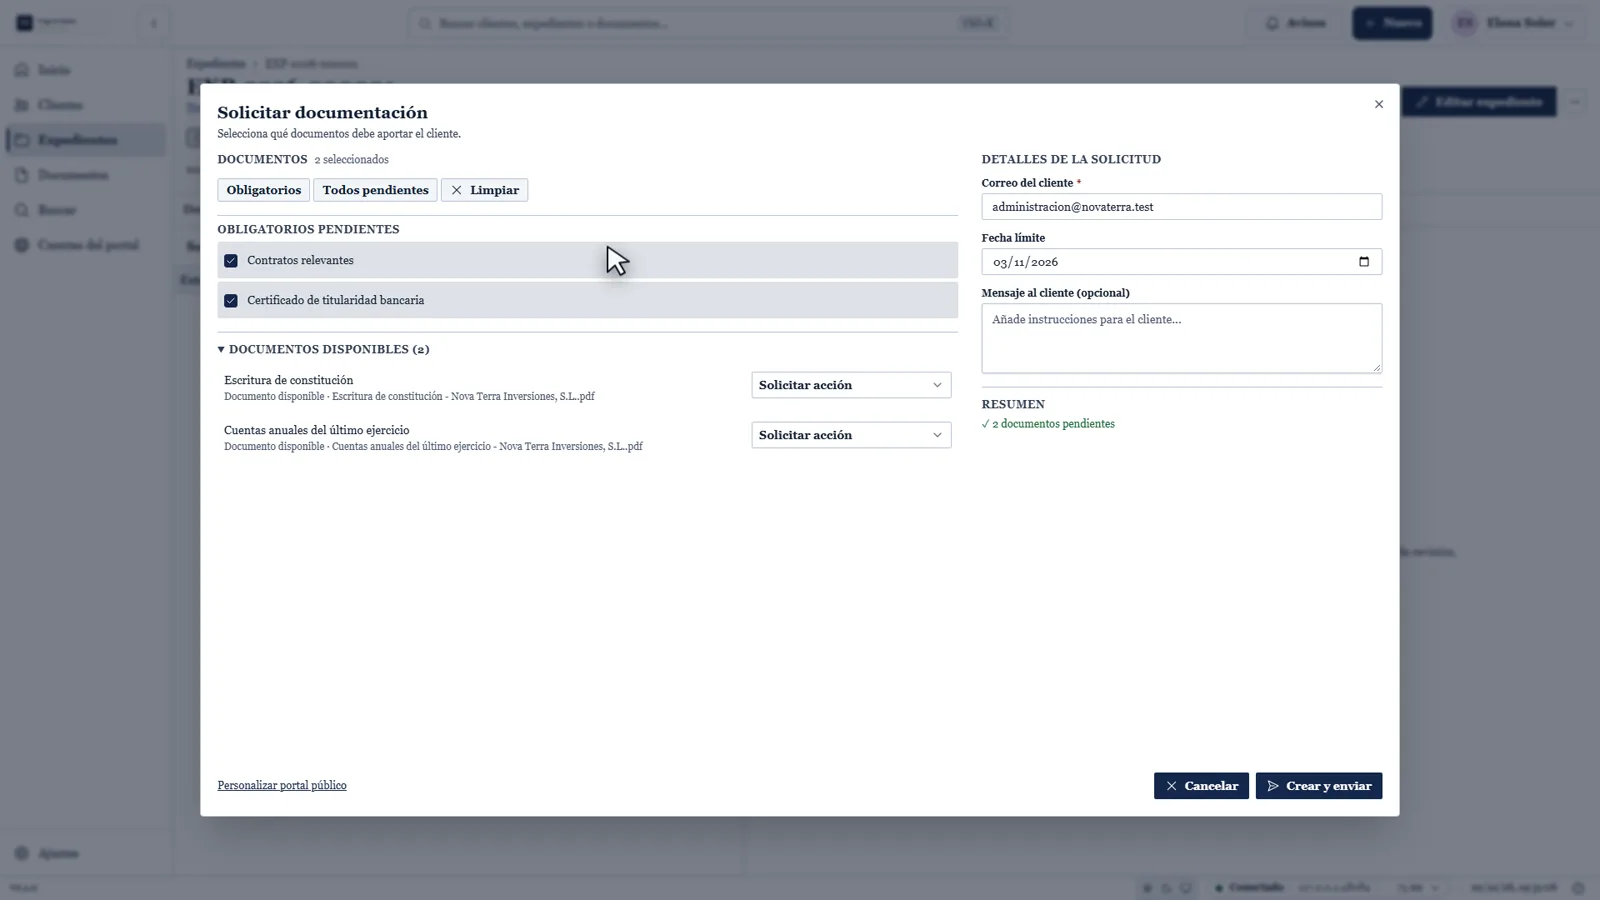Open the Personalizar portal público link

pos(282,785)
